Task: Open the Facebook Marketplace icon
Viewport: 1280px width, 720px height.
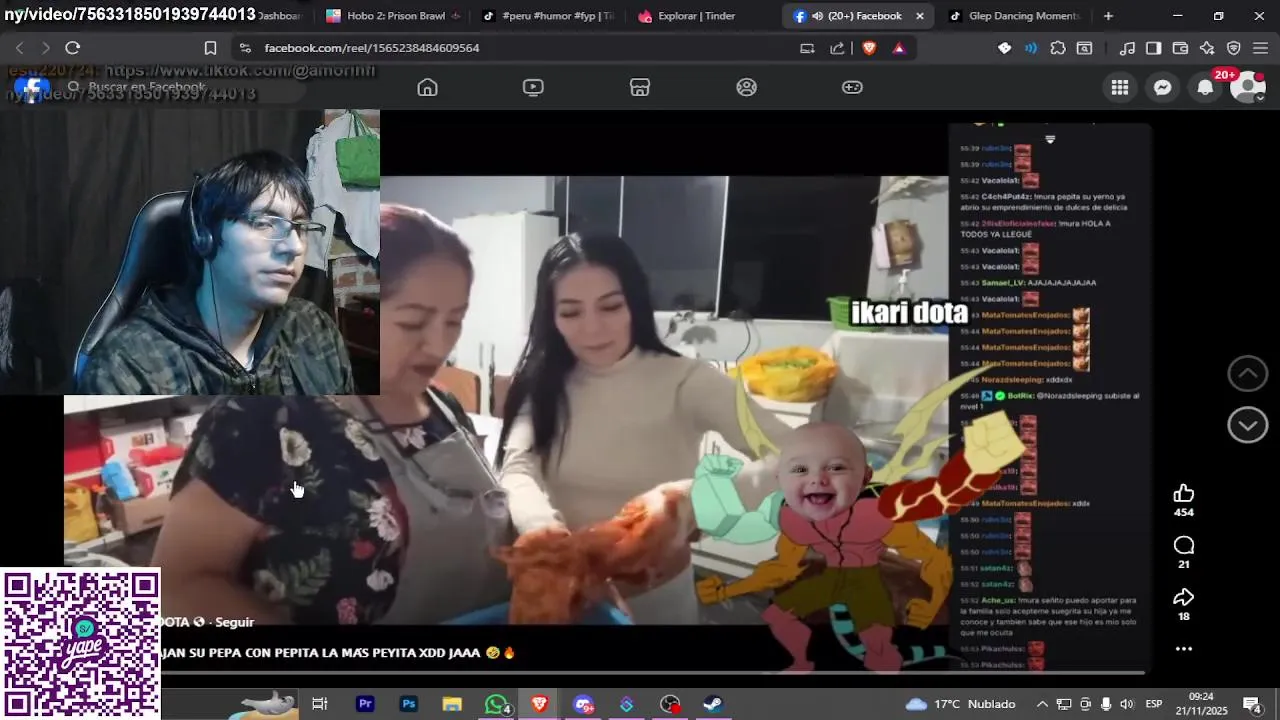Action: click(x=640, y=87)
